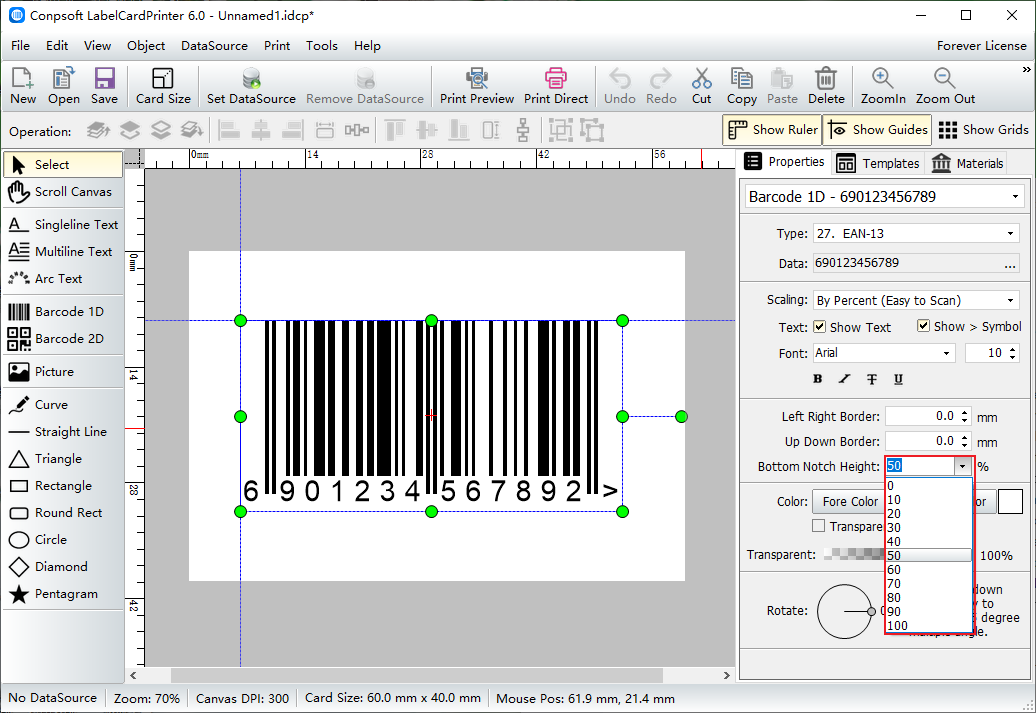Click the Rotate dial control
This screenshot has height=713, width=1036.
click(x=844, y=611)
